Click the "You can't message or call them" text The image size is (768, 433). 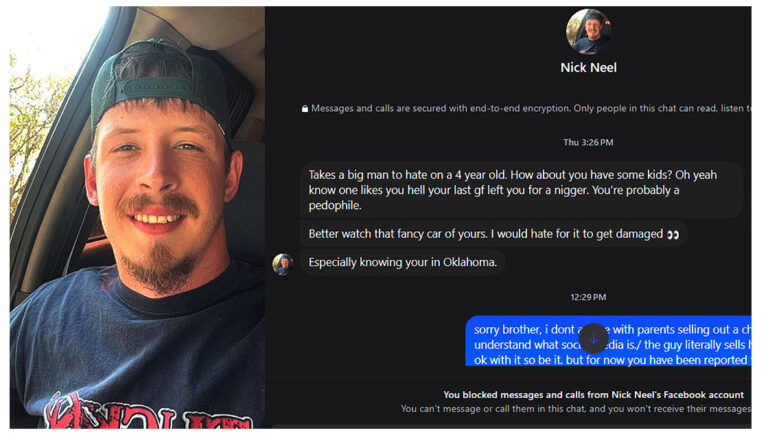tap(576, 409)
